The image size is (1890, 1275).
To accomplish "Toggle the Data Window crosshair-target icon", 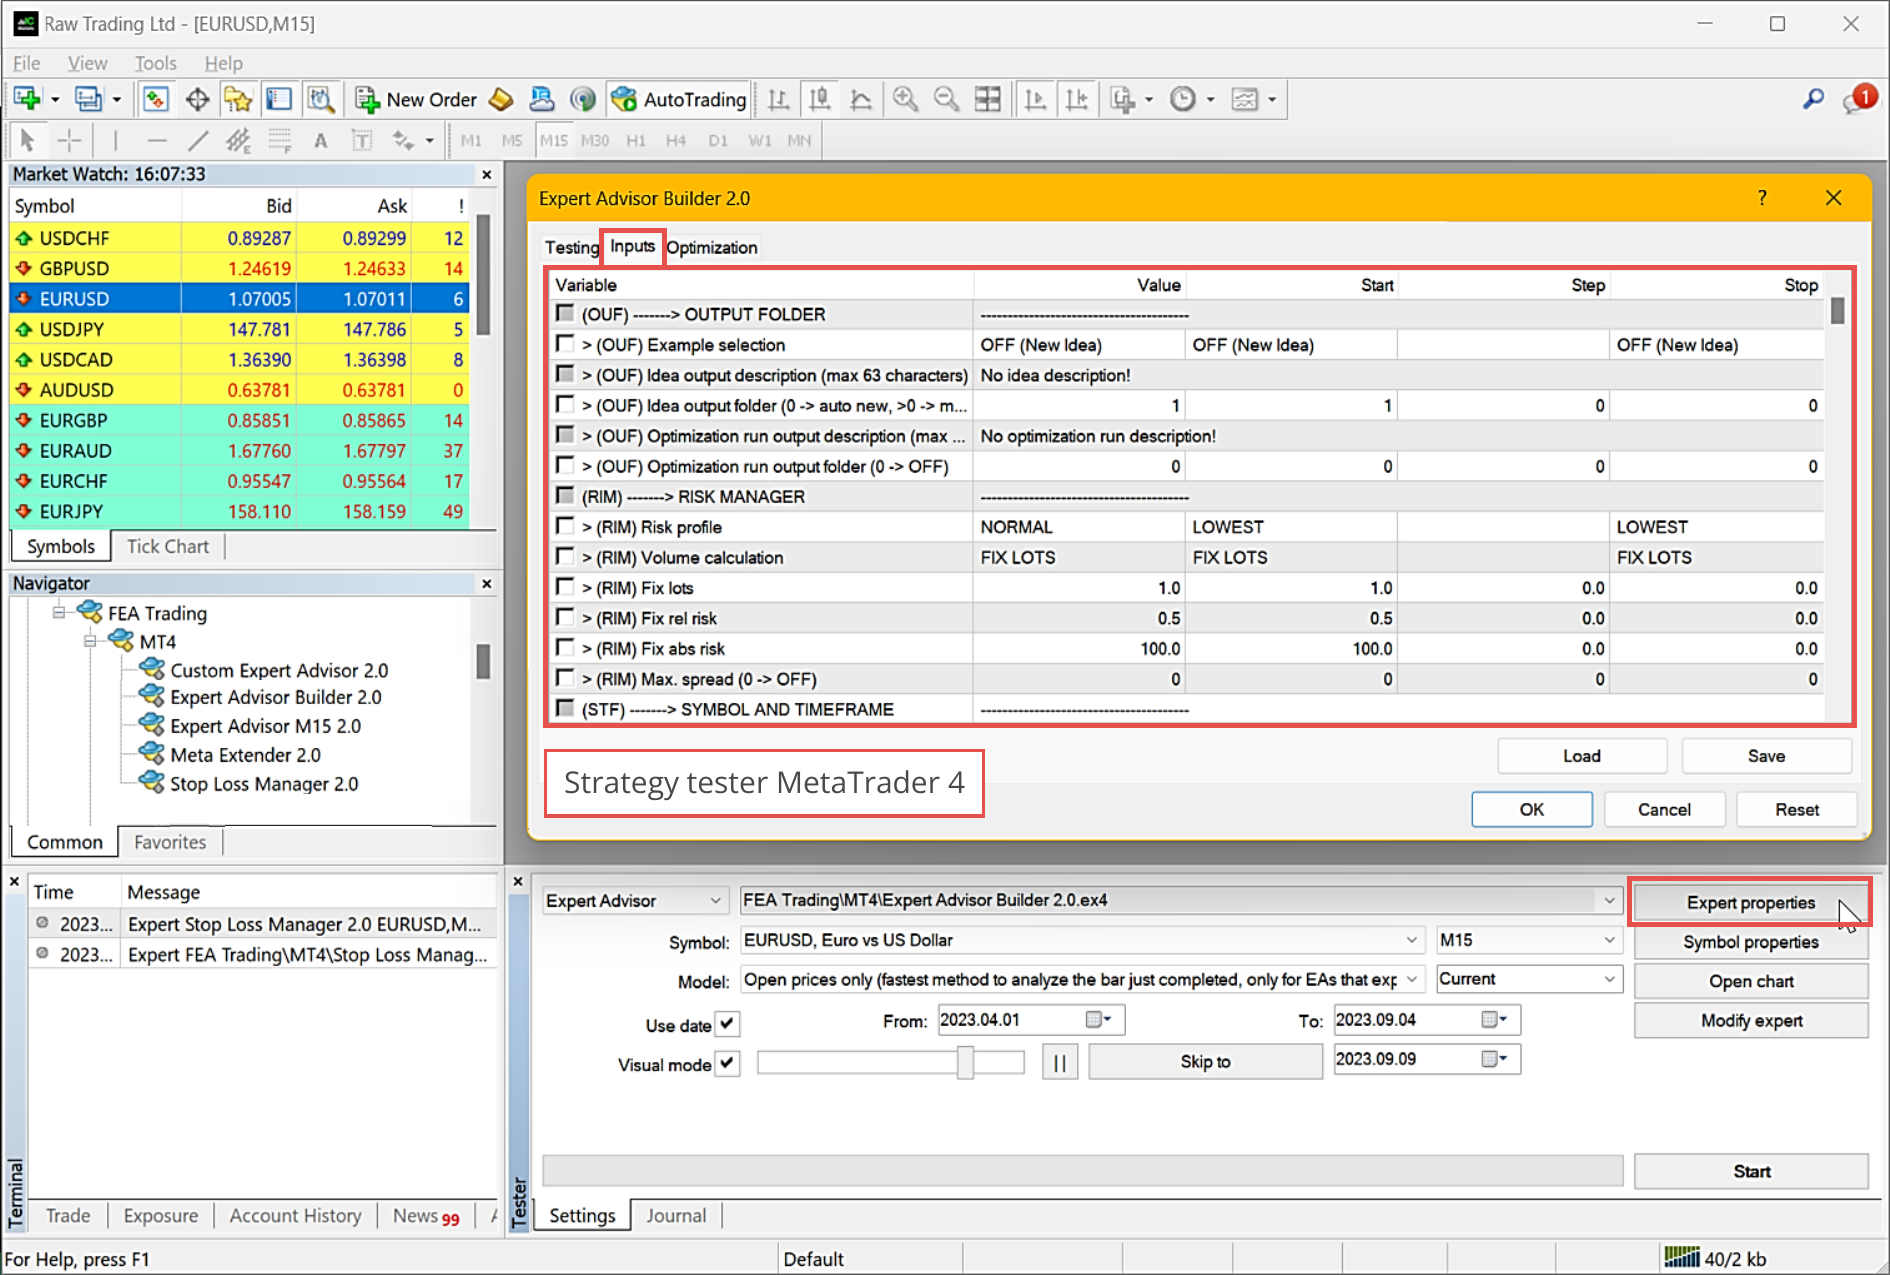I will [197, 99].
